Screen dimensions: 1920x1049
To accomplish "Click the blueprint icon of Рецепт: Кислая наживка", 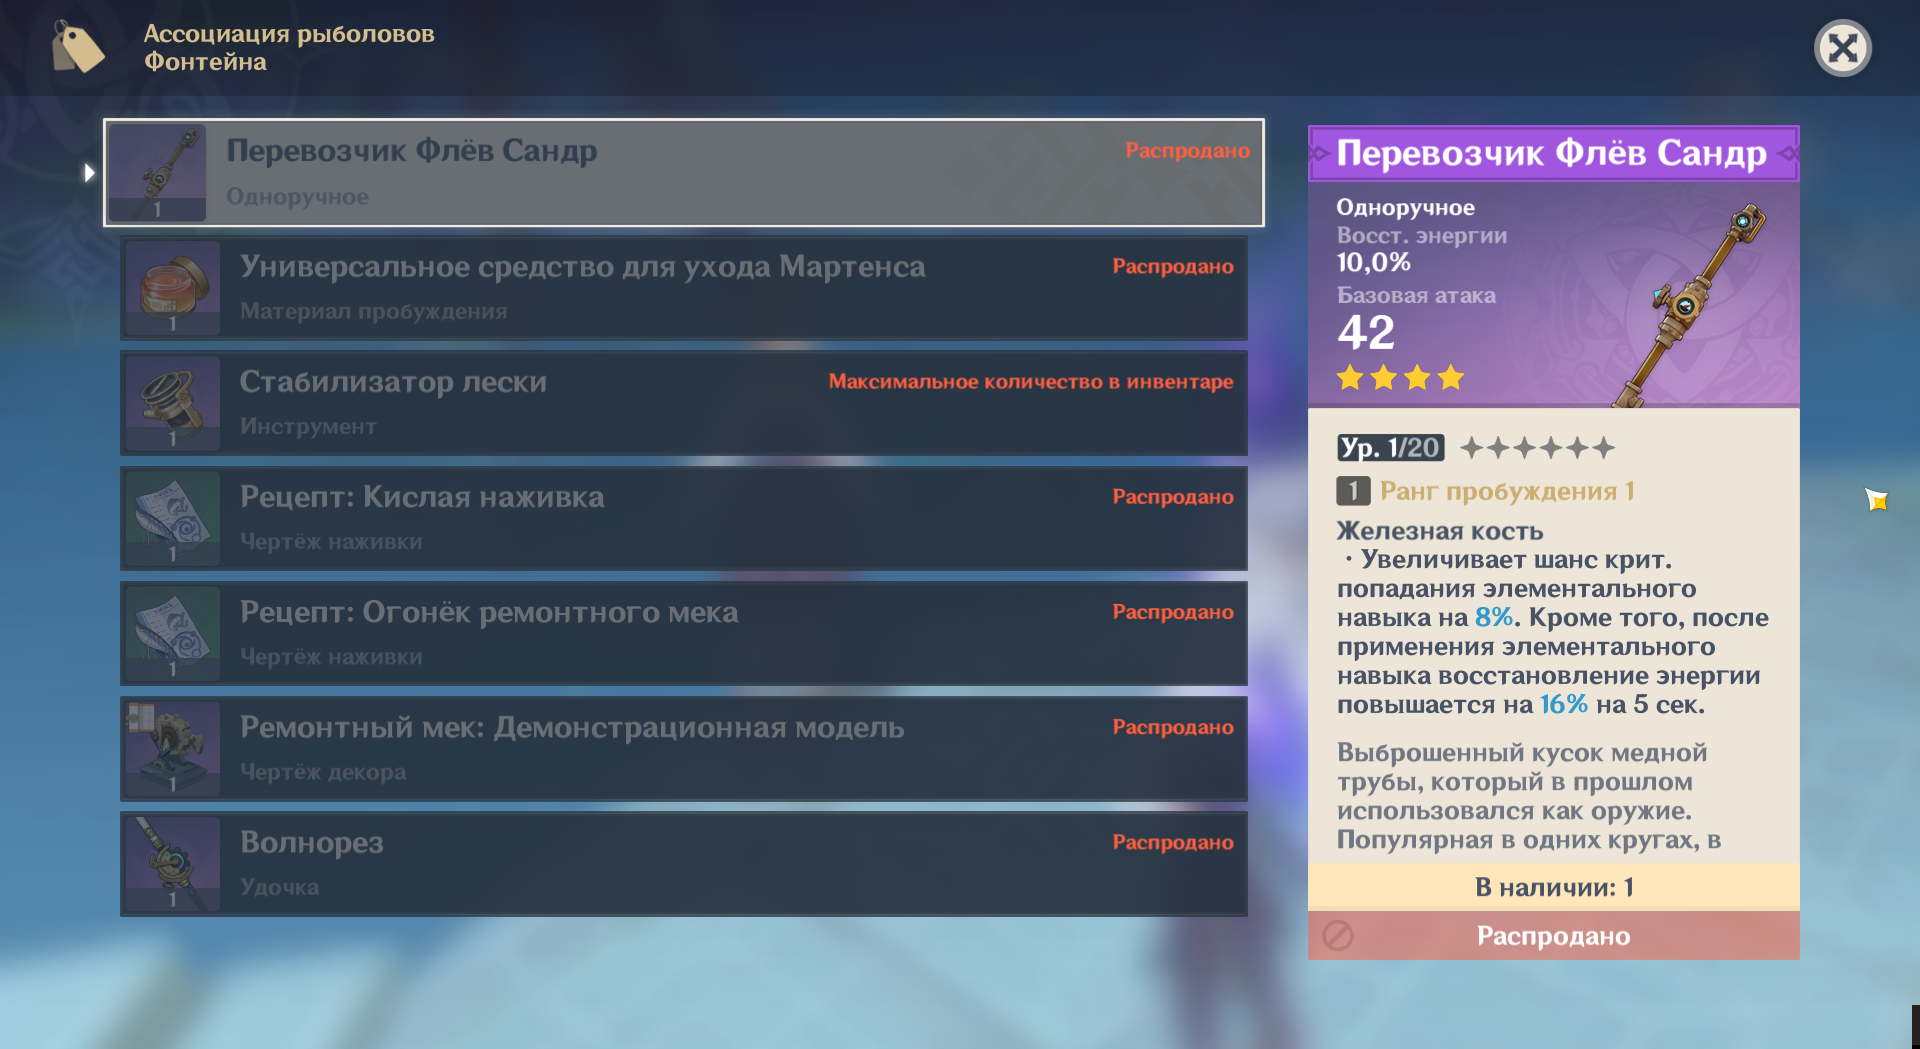I will tap(172, 518).
